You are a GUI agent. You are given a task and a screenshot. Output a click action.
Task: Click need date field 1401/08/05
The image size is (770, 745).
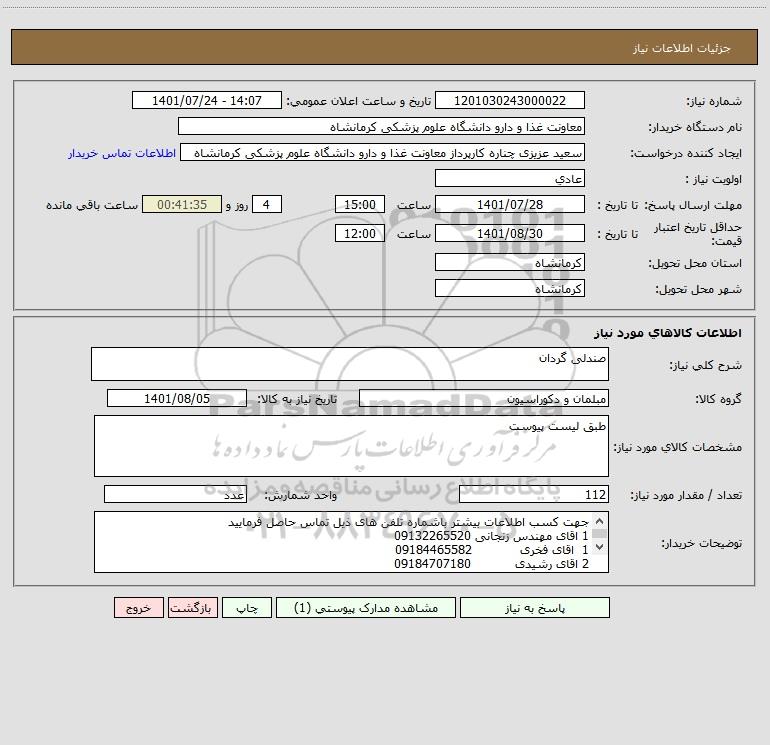click(177, 398)
